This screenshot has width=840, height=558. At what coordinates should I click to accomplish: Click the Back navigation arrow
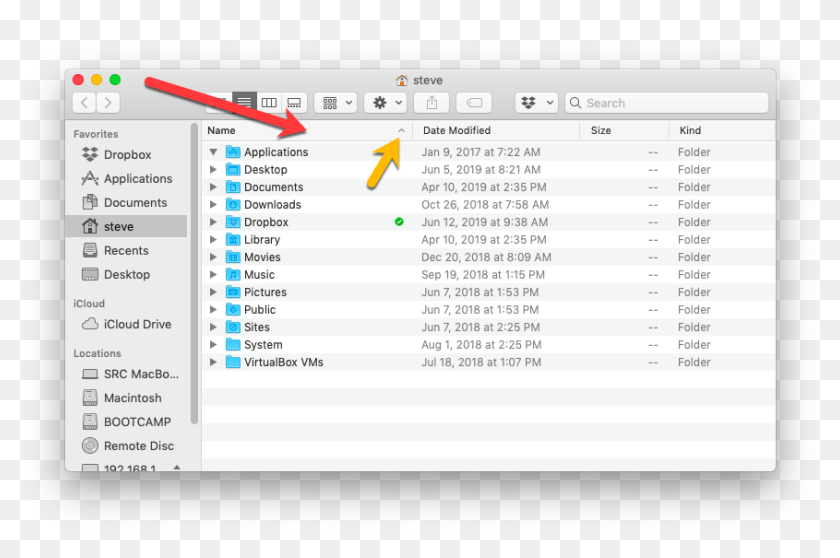(84, 103)
